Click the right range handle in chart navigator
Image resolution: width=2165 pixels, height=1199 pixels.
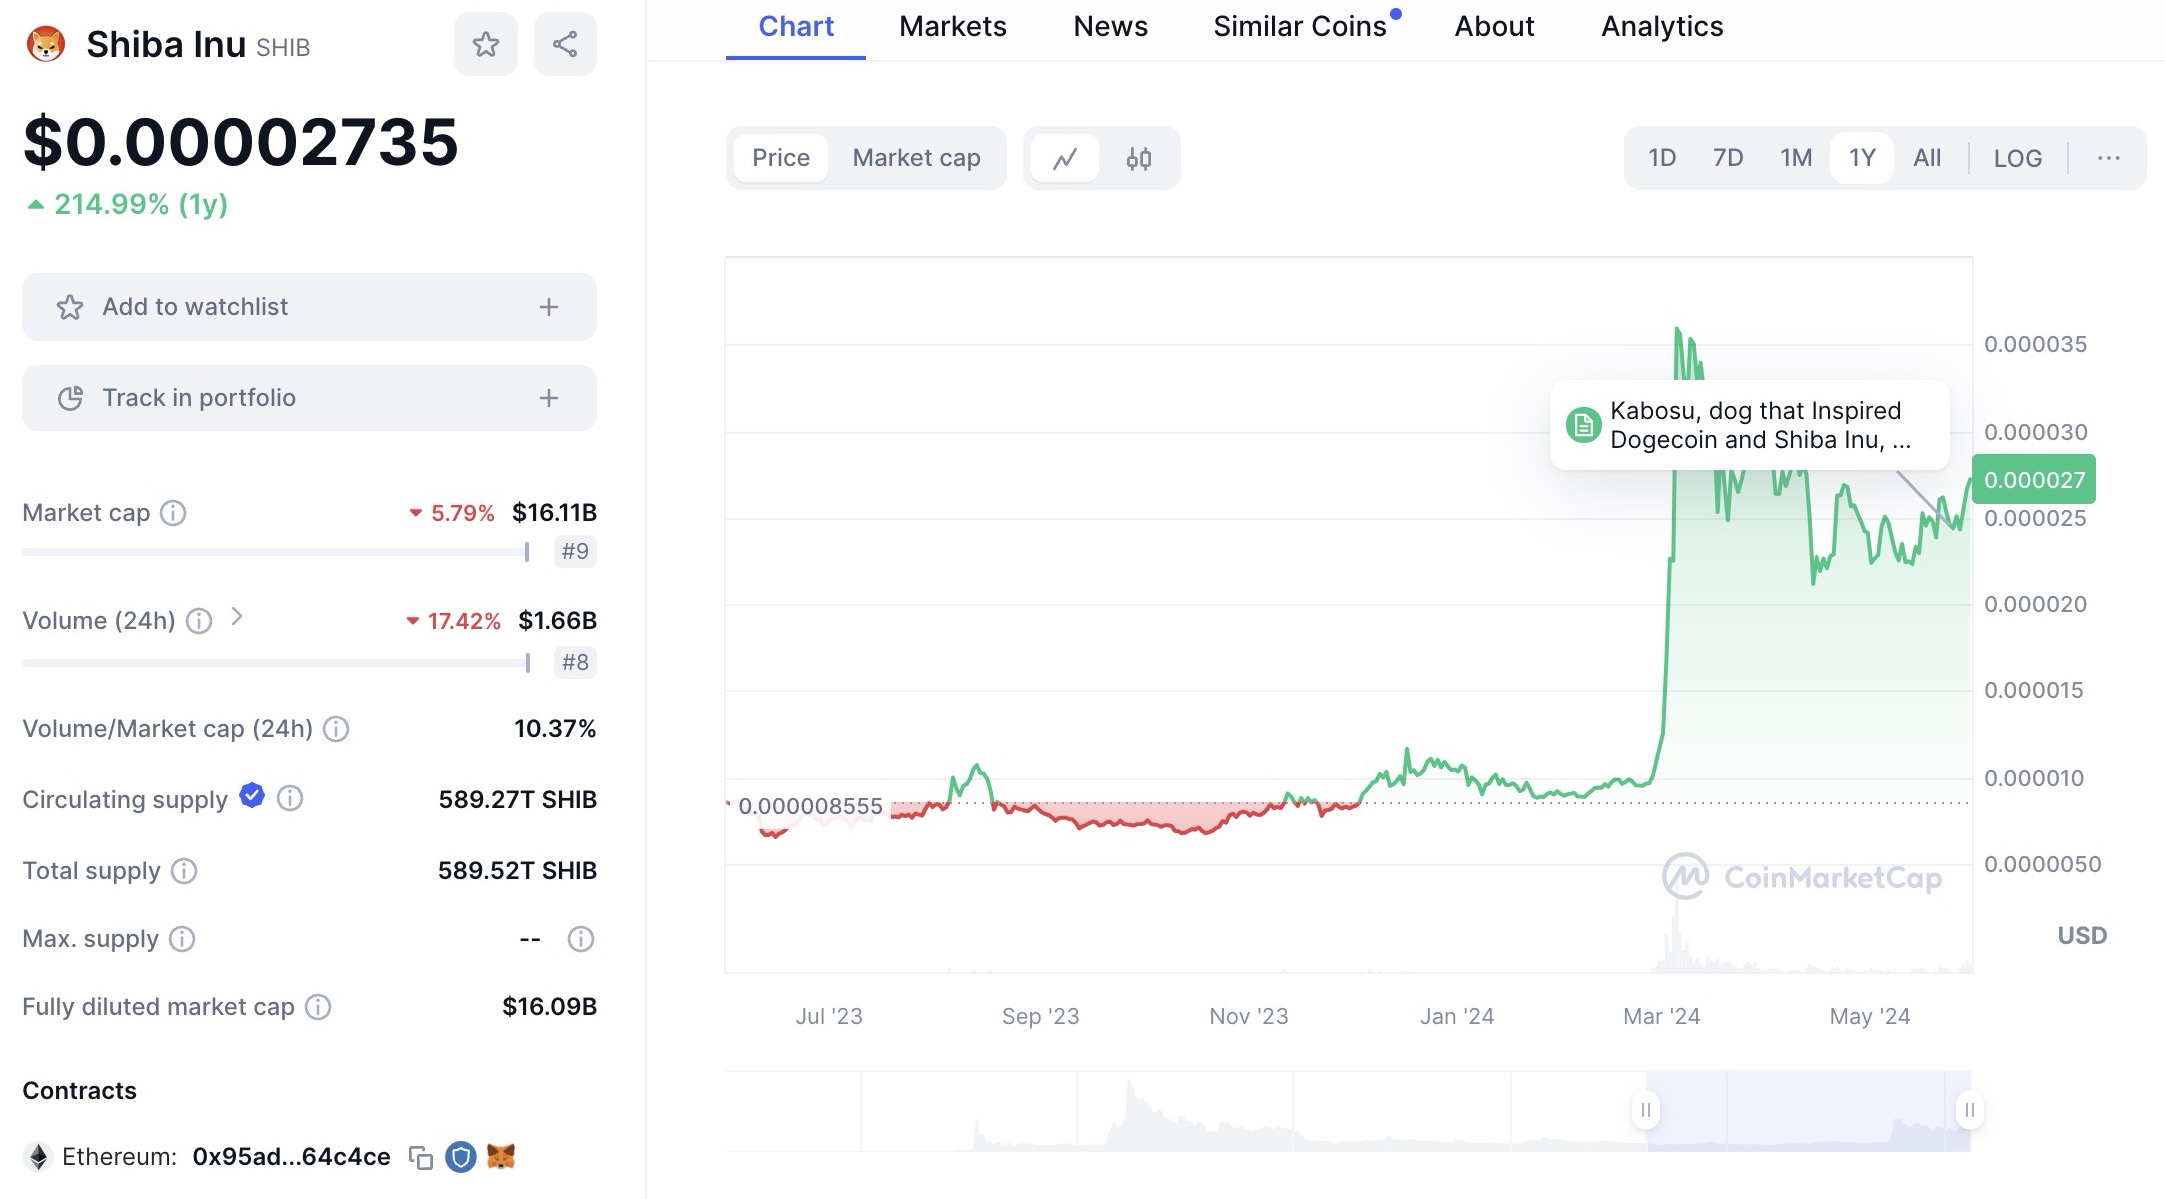click(1969, 1110)
